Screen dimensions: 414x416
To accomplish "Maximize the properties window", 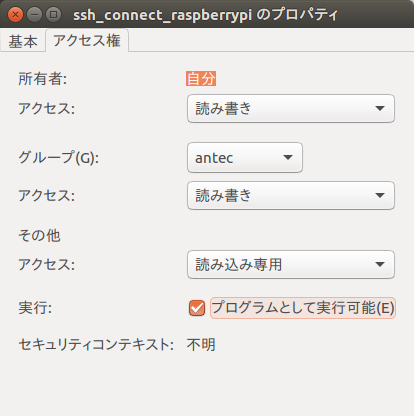I will point(53,15).
